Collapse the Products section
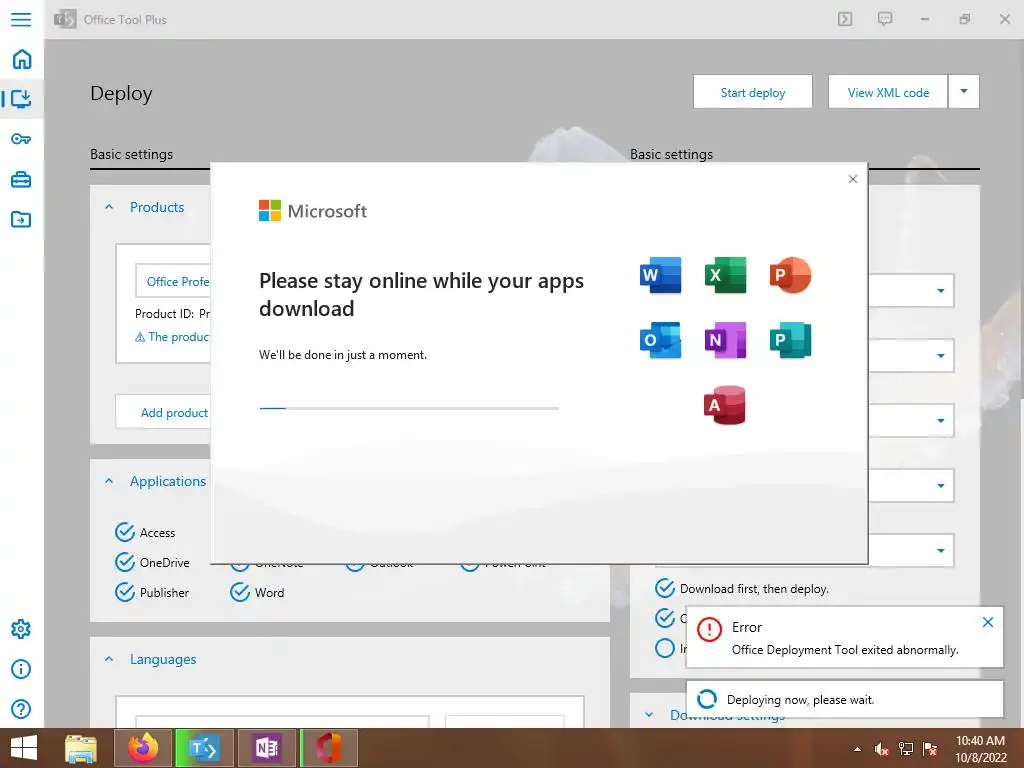This screenshot has width=1024, height=768. (109, 207)
